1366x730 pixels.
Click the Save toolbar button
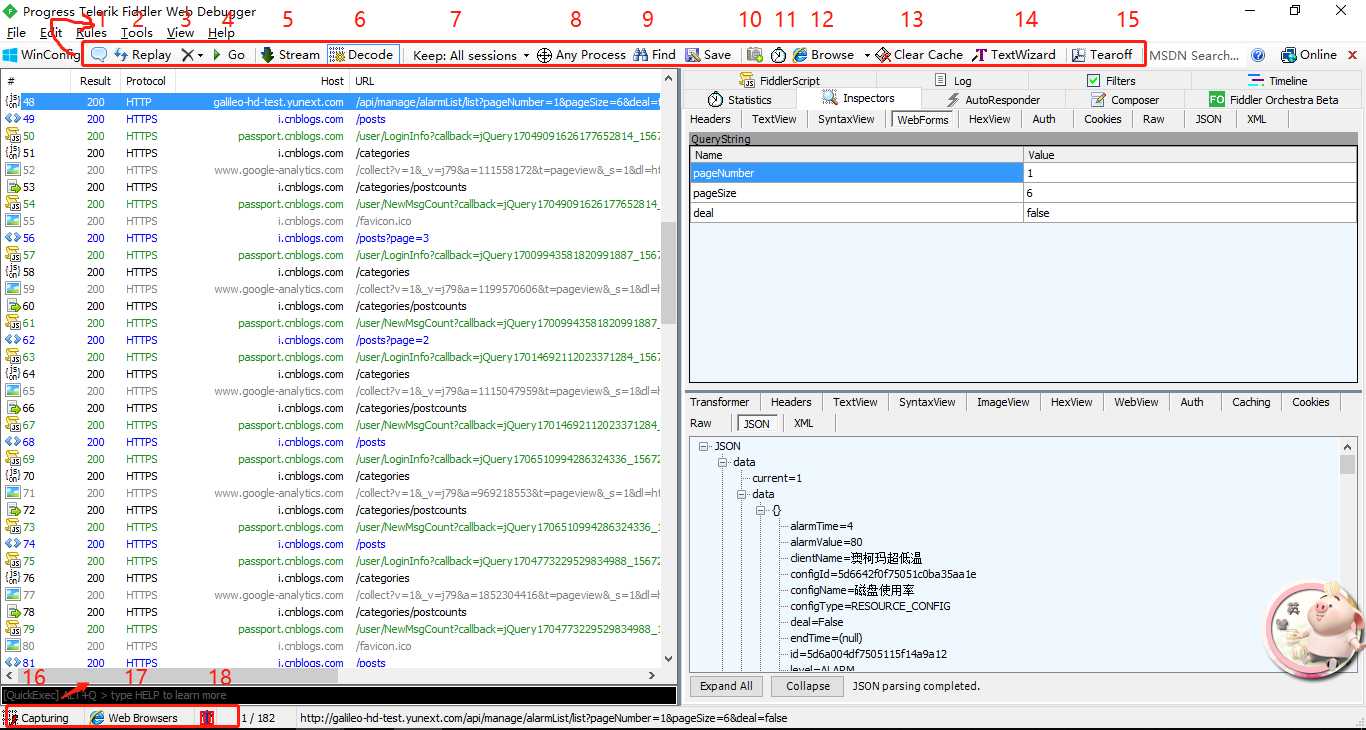pos(708,55)
